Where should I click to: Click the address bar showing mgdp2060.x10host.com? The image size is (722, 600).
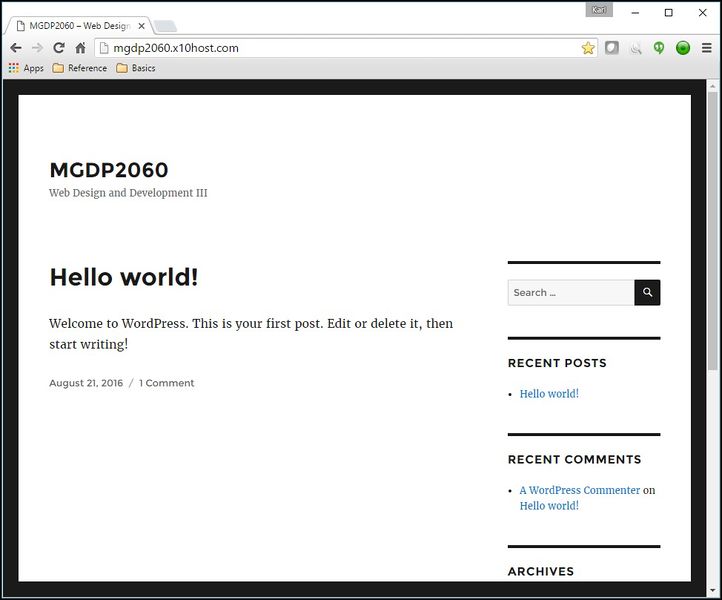click(345, 48)
